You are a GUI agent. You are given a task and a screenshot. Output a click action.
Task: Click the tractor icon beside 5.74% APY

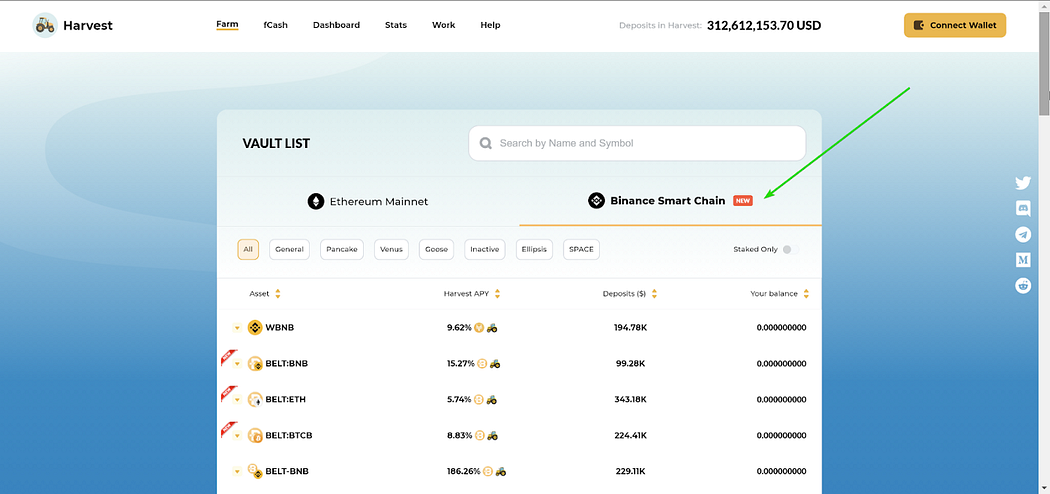[x=491, y=400]
